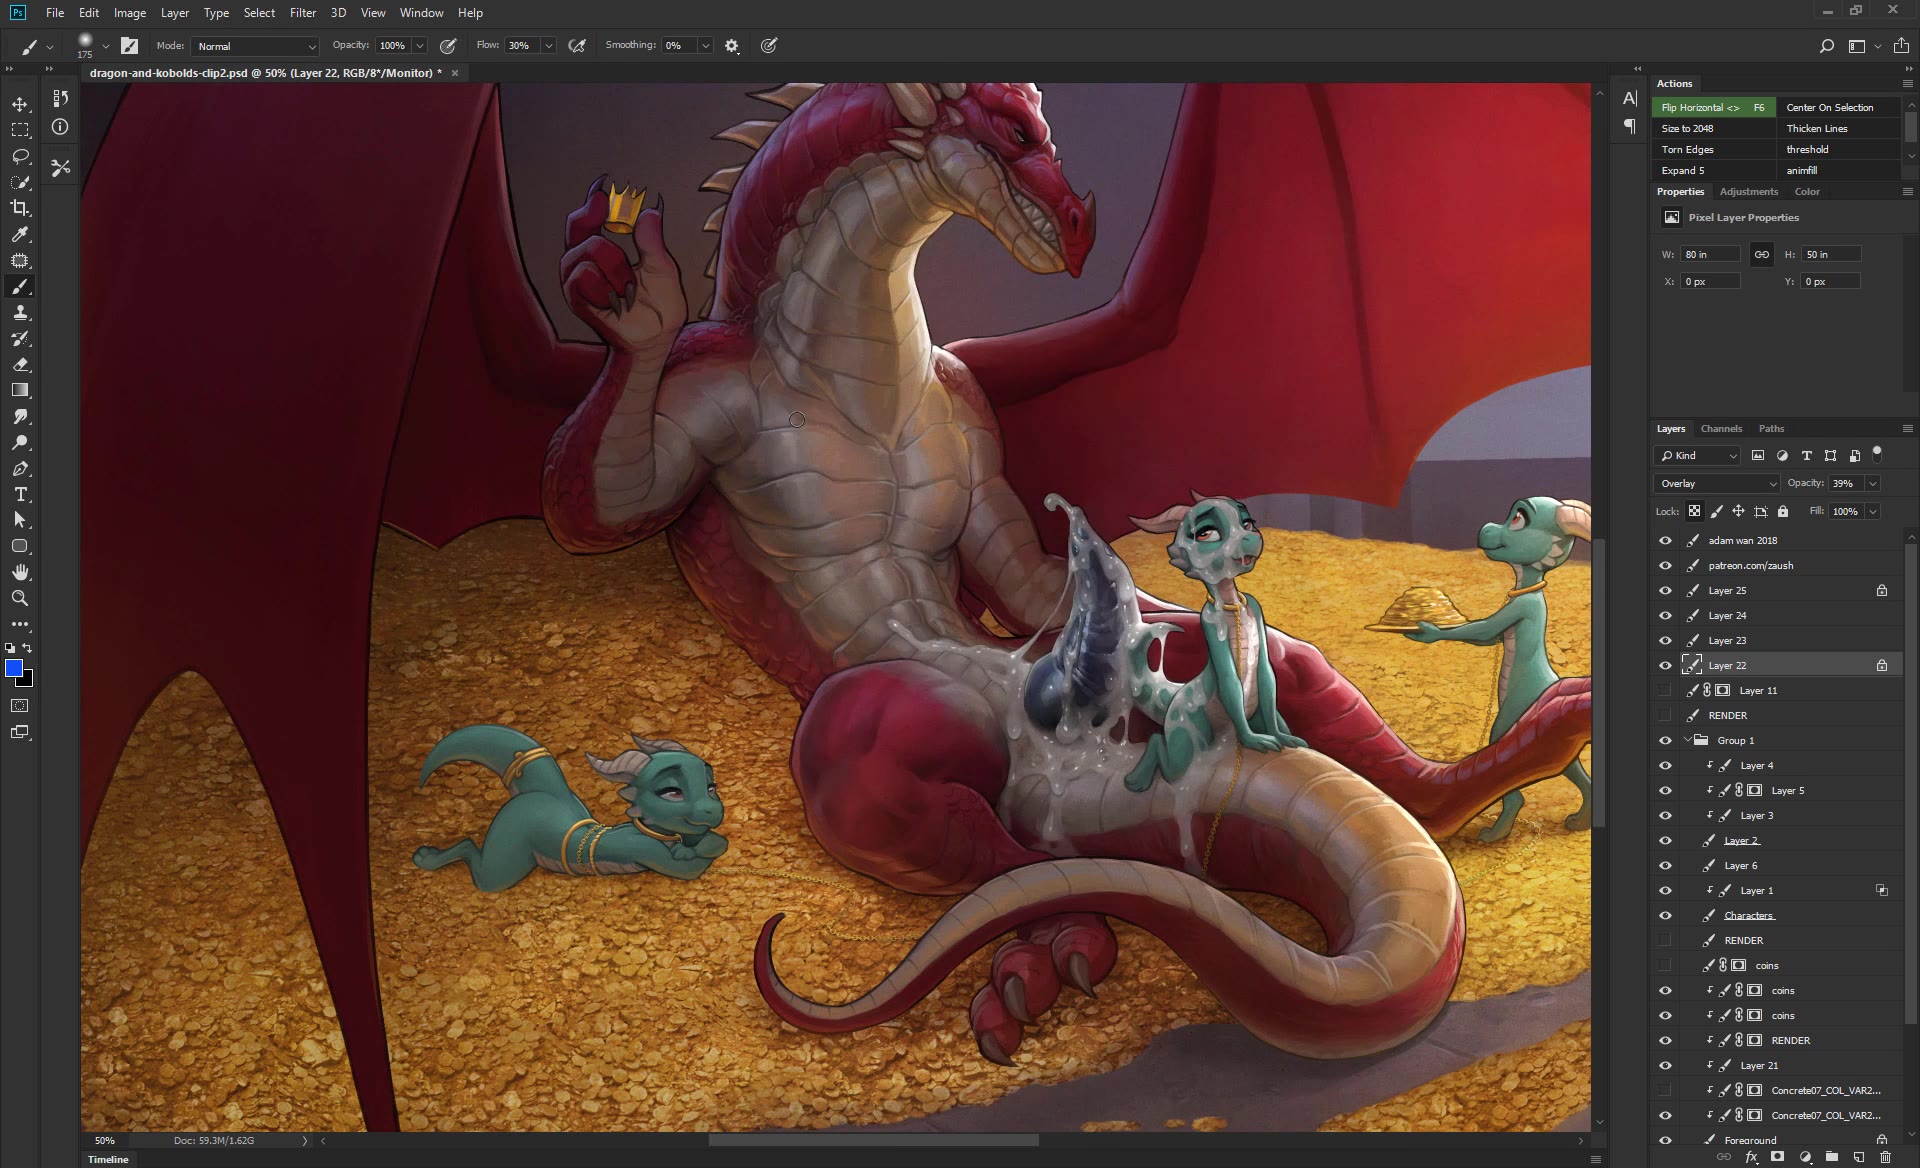Click the horizontal canvas scrollbar
Image resolution: width=1920 pixels, height=1168 pixels.
coord(873,1140)
